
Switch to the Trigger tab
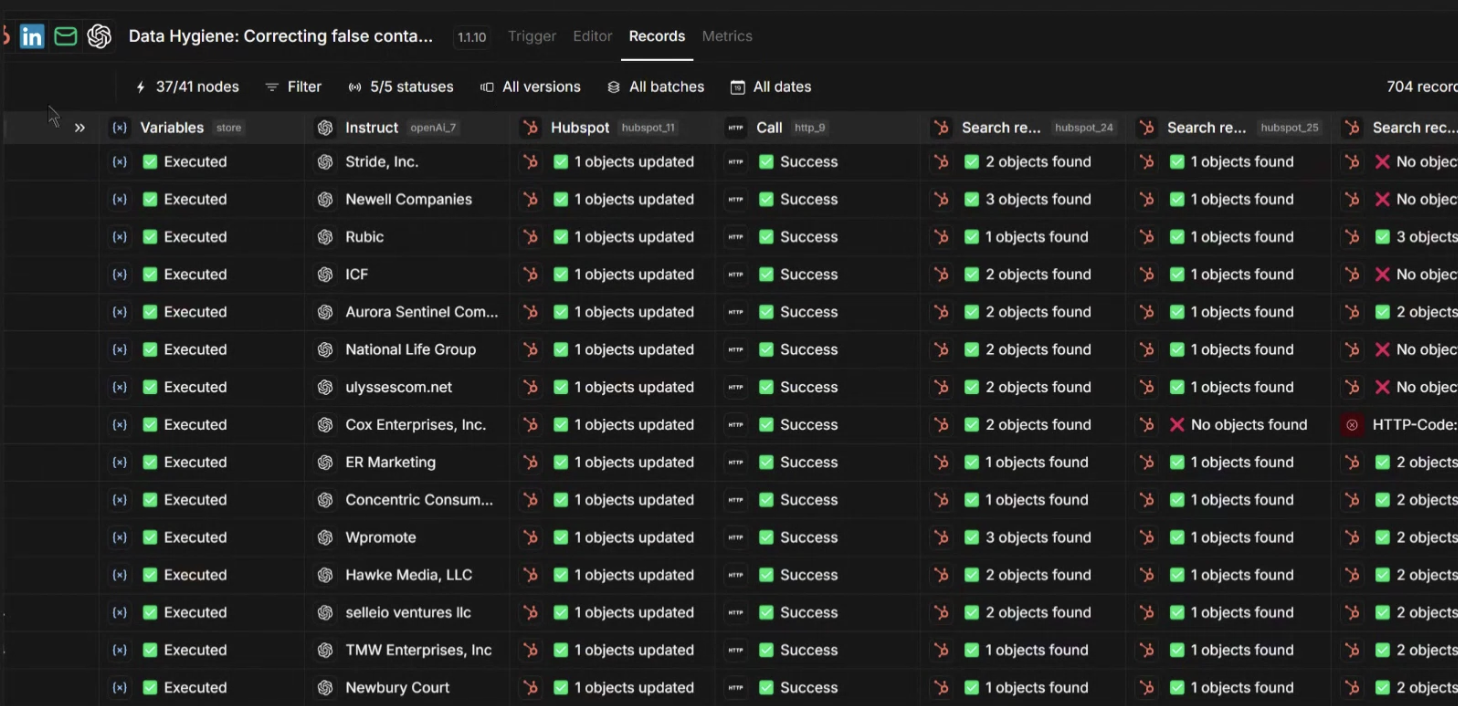click(x=532, y=36)
